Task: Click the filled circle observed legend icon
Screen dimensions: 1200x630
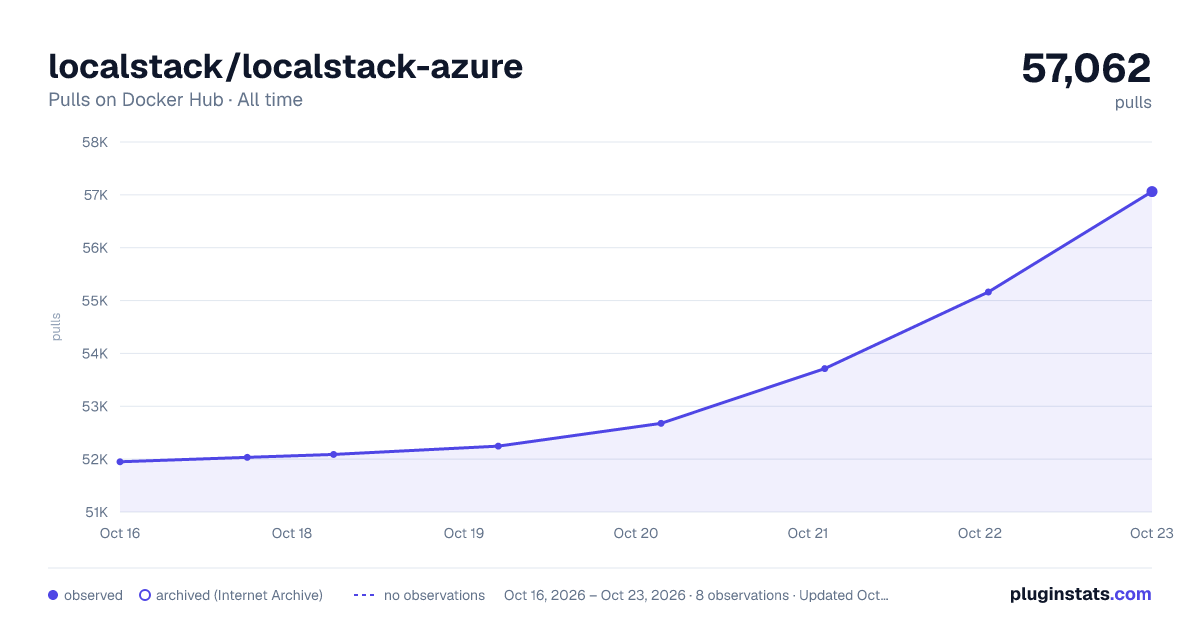Action: 53,595
